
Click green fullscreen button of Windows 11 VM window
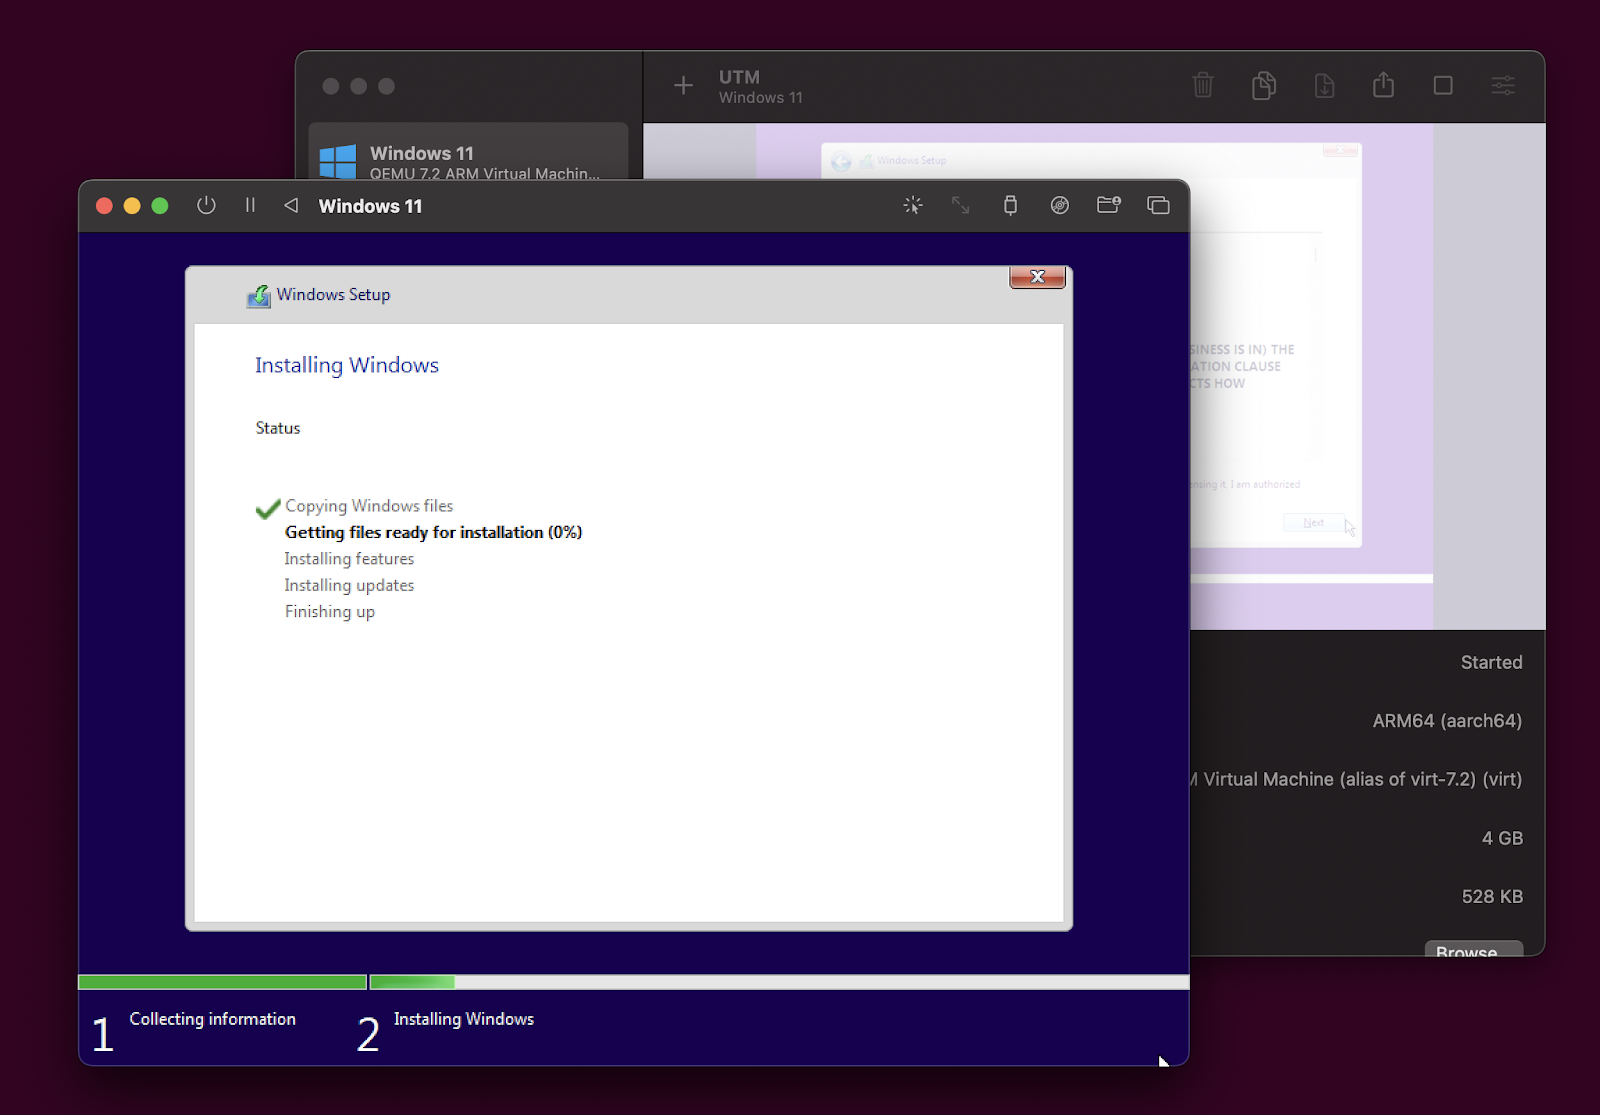point(160,206)
